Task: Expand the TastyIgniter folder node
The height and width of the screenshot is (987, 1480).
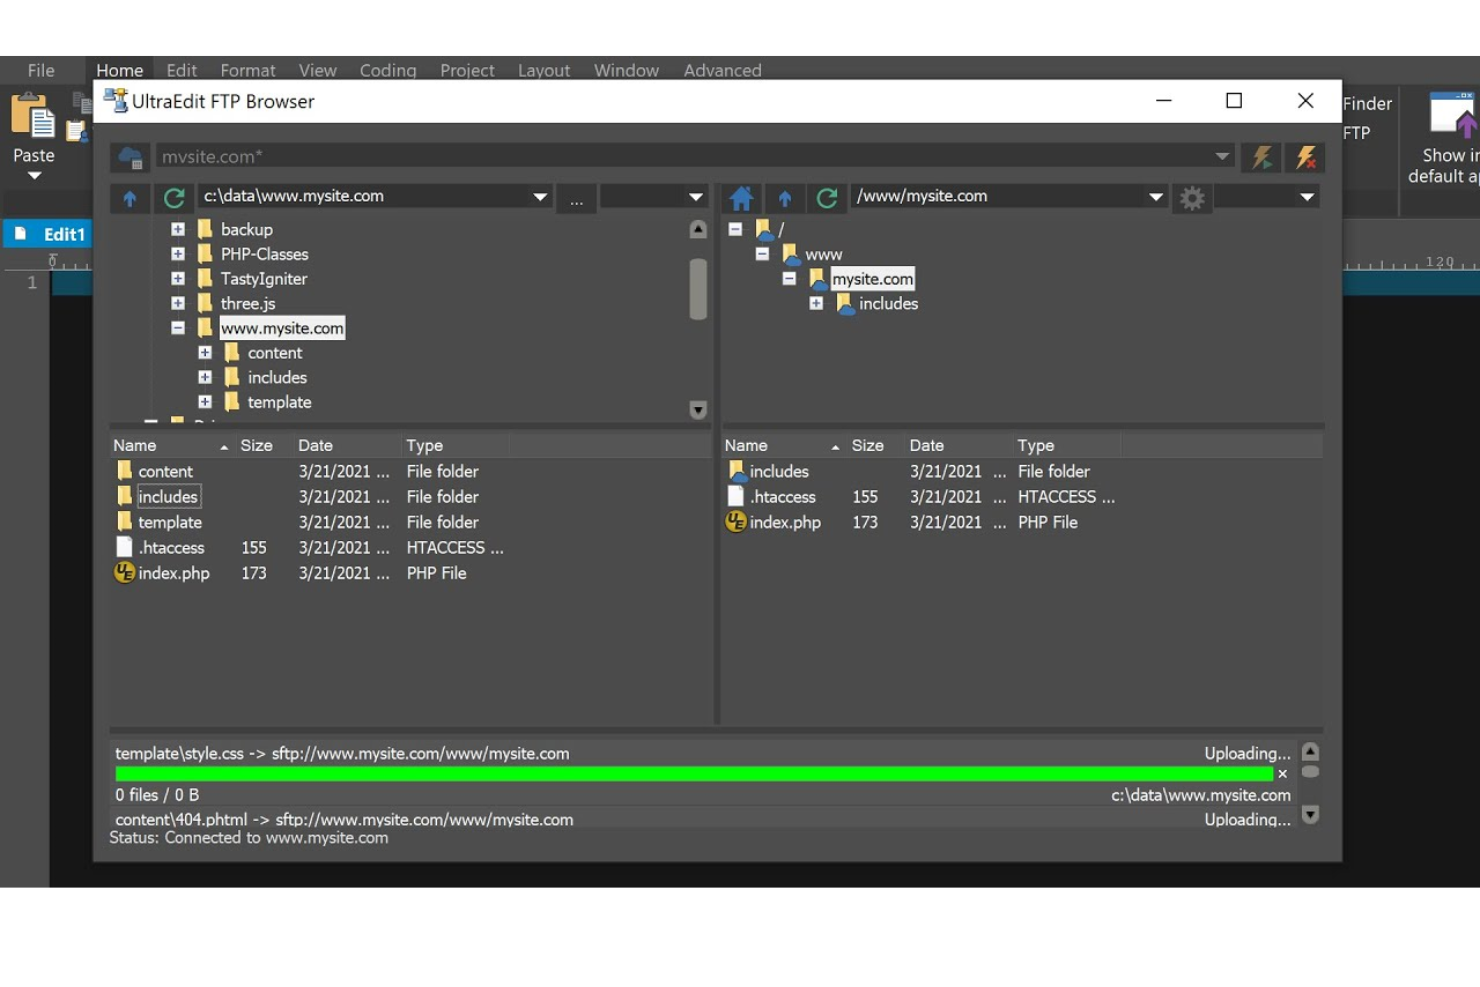Action: [x=178, y=278]
